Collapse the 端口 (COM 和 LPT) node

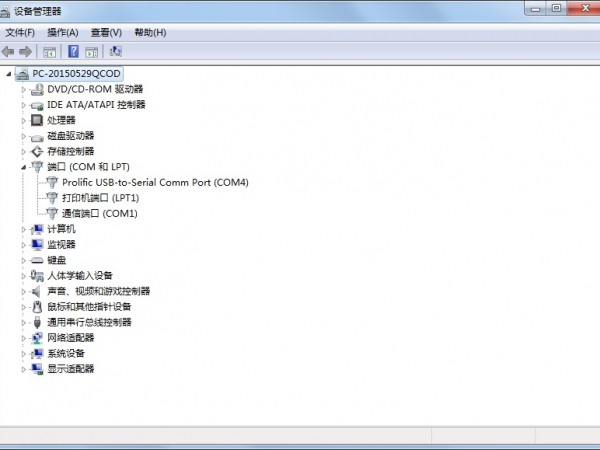[x=25, y=167]
